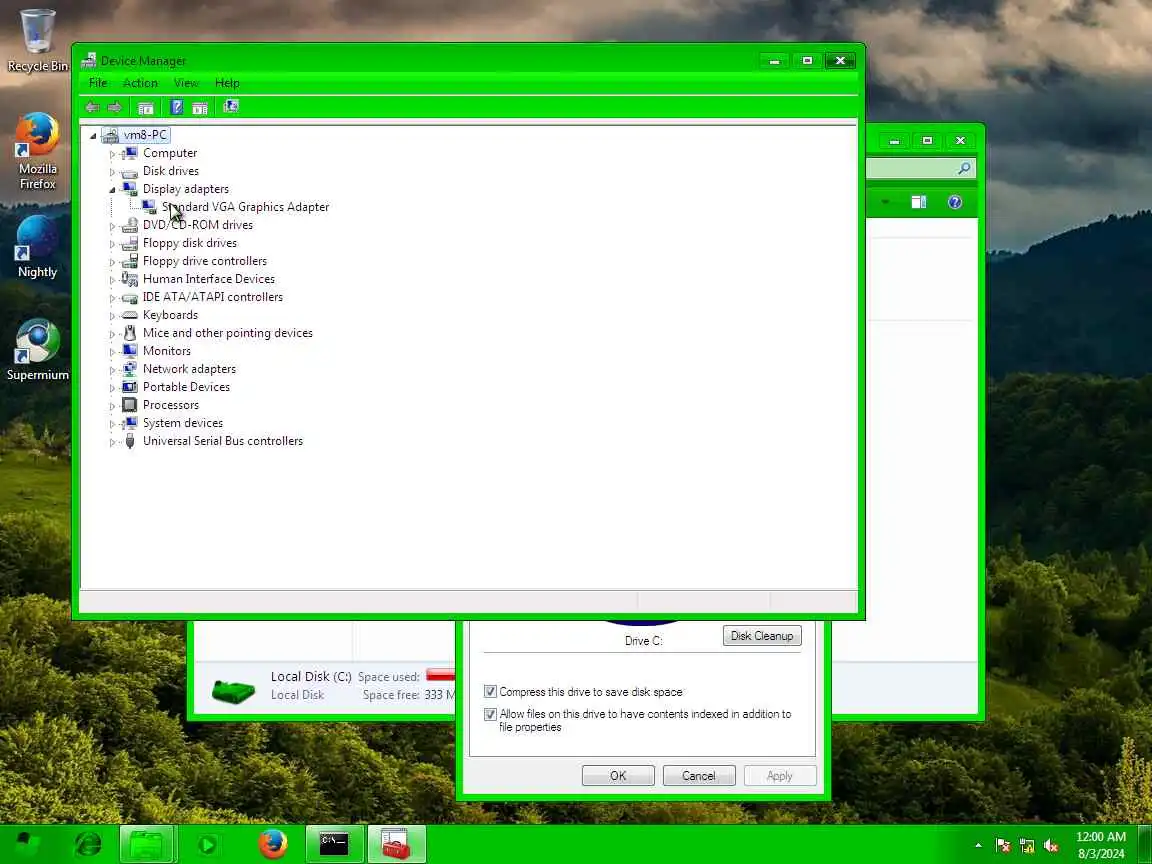Open the Recycle Bin desktop icon
This screenshot has width=1152, height=864.
point(37,40)
